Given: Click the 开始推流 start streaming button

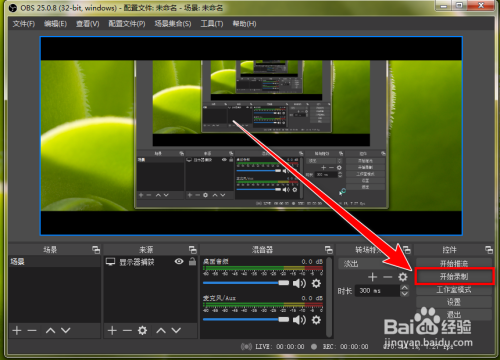Looking at the screenshot, I should (454, 263).
